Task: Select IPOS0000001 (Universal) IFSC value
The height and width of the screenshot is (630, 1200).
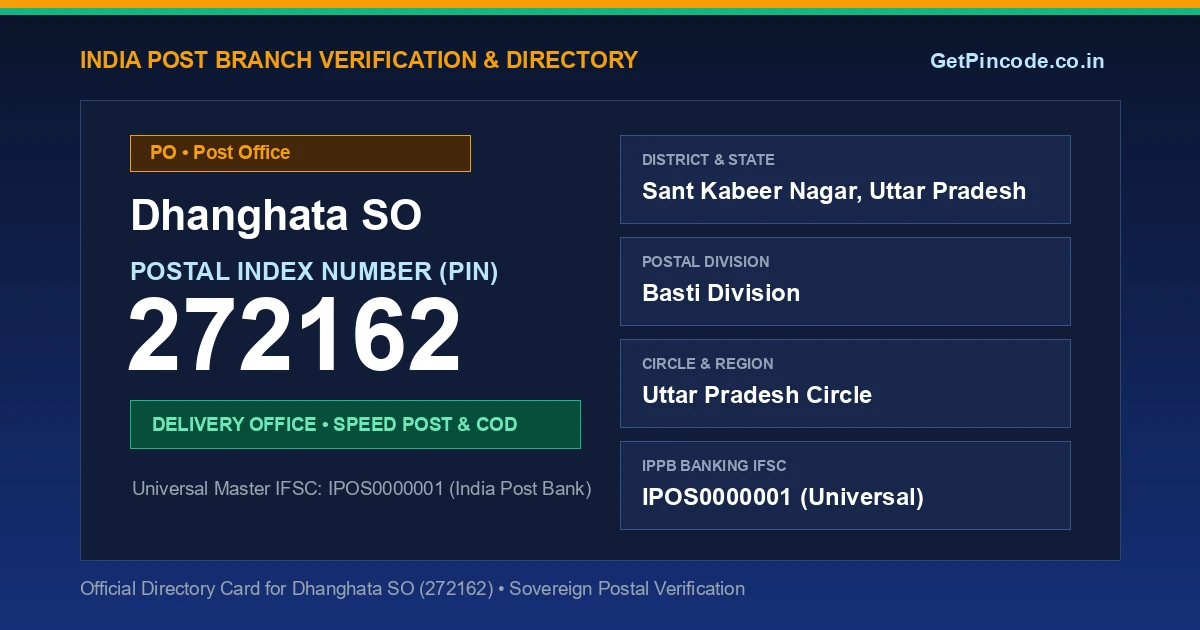Action: pyautogui.click(x=783, y=497)
